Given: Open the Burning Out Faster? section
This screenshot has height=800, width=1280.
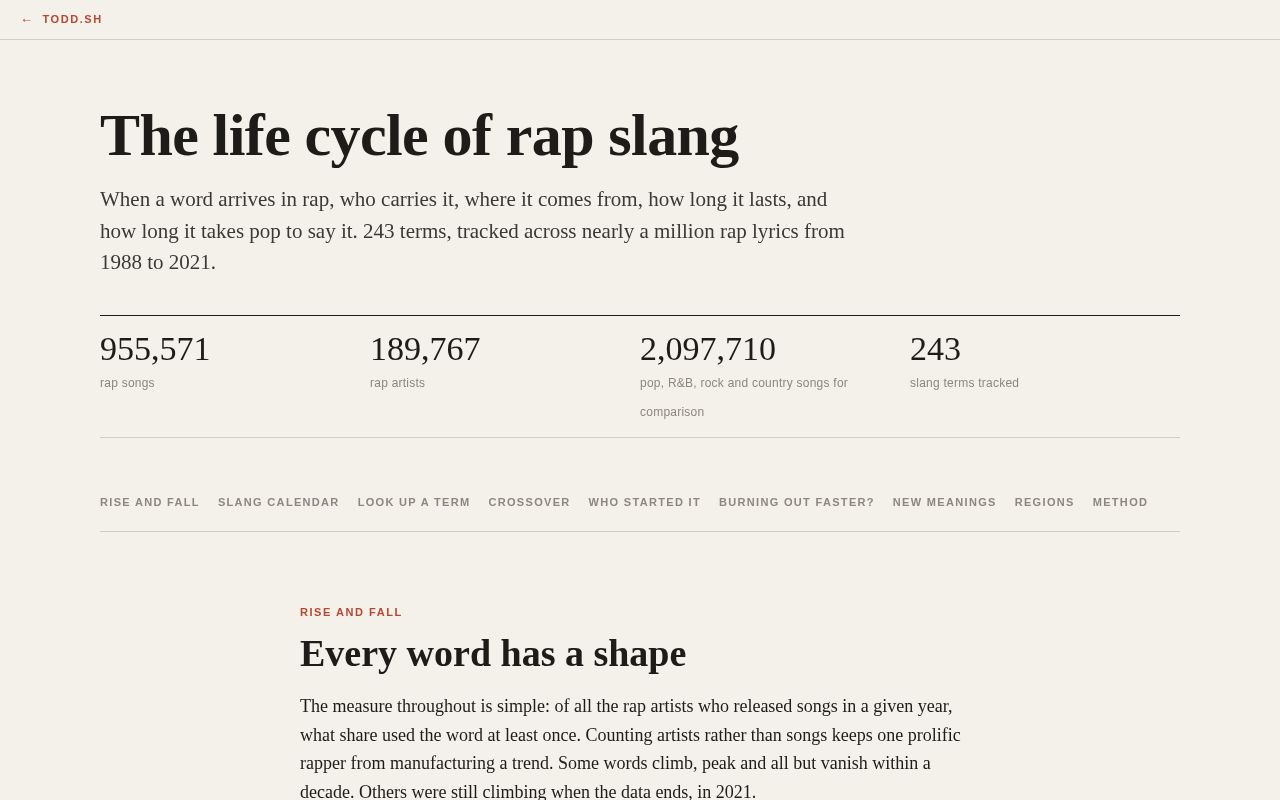Looking at the screenshot, I should (797, 502).
